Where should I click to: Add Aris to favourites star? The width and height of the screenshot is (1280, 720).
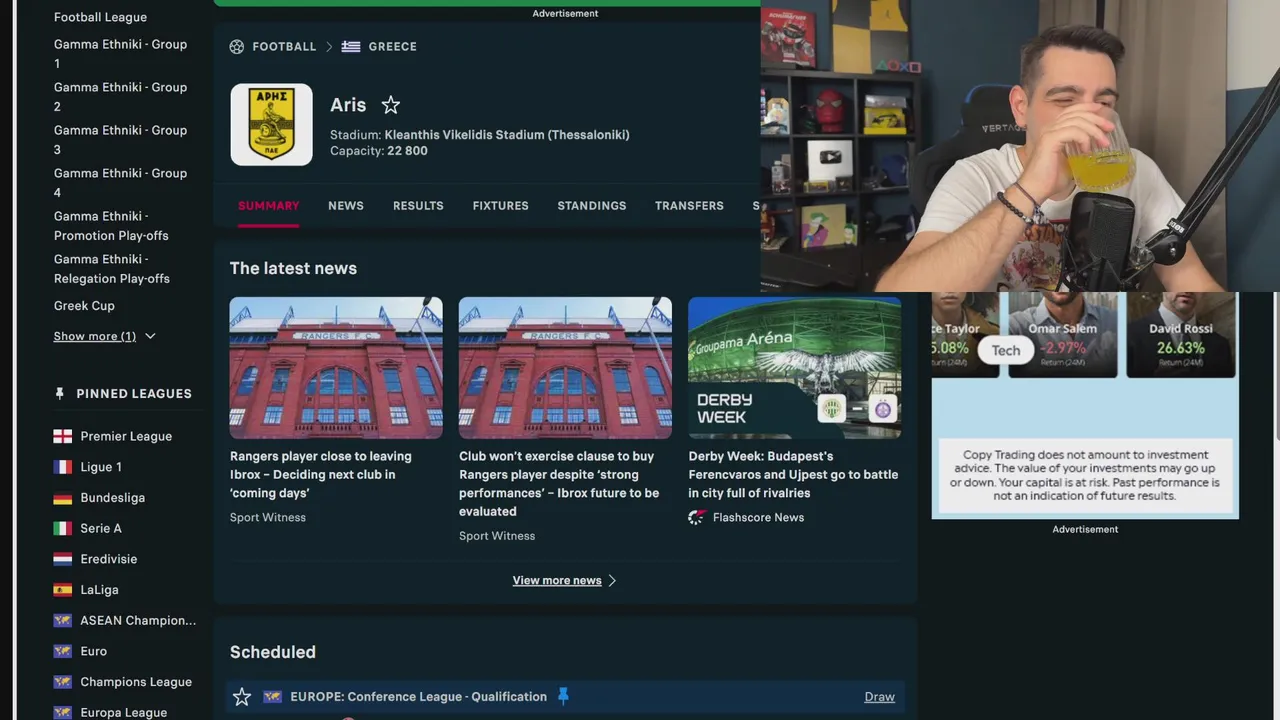391,105
